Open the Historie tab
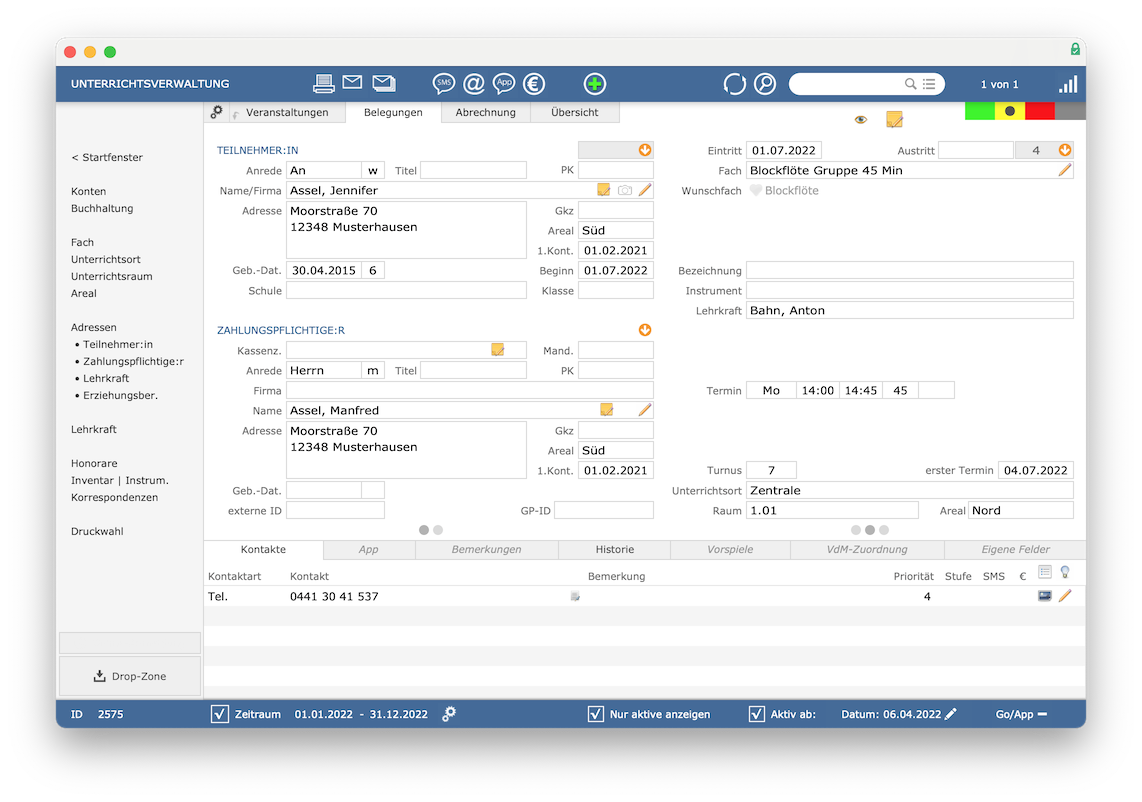Image resolution: width=1142 pixels, height=802 pixels. point(615,549)
